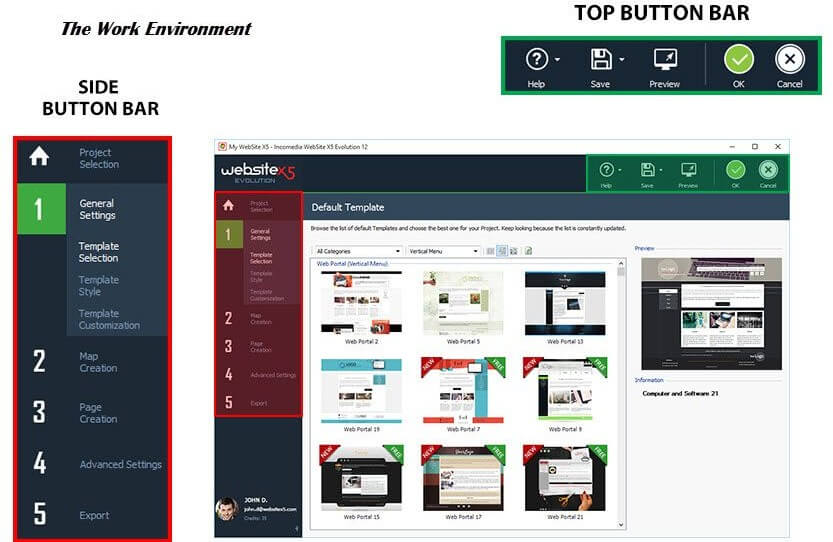Viewport: 833px width, 542px height.
Task: Click the document icon at end of filter toolbar
Action: tap(529, 251)
